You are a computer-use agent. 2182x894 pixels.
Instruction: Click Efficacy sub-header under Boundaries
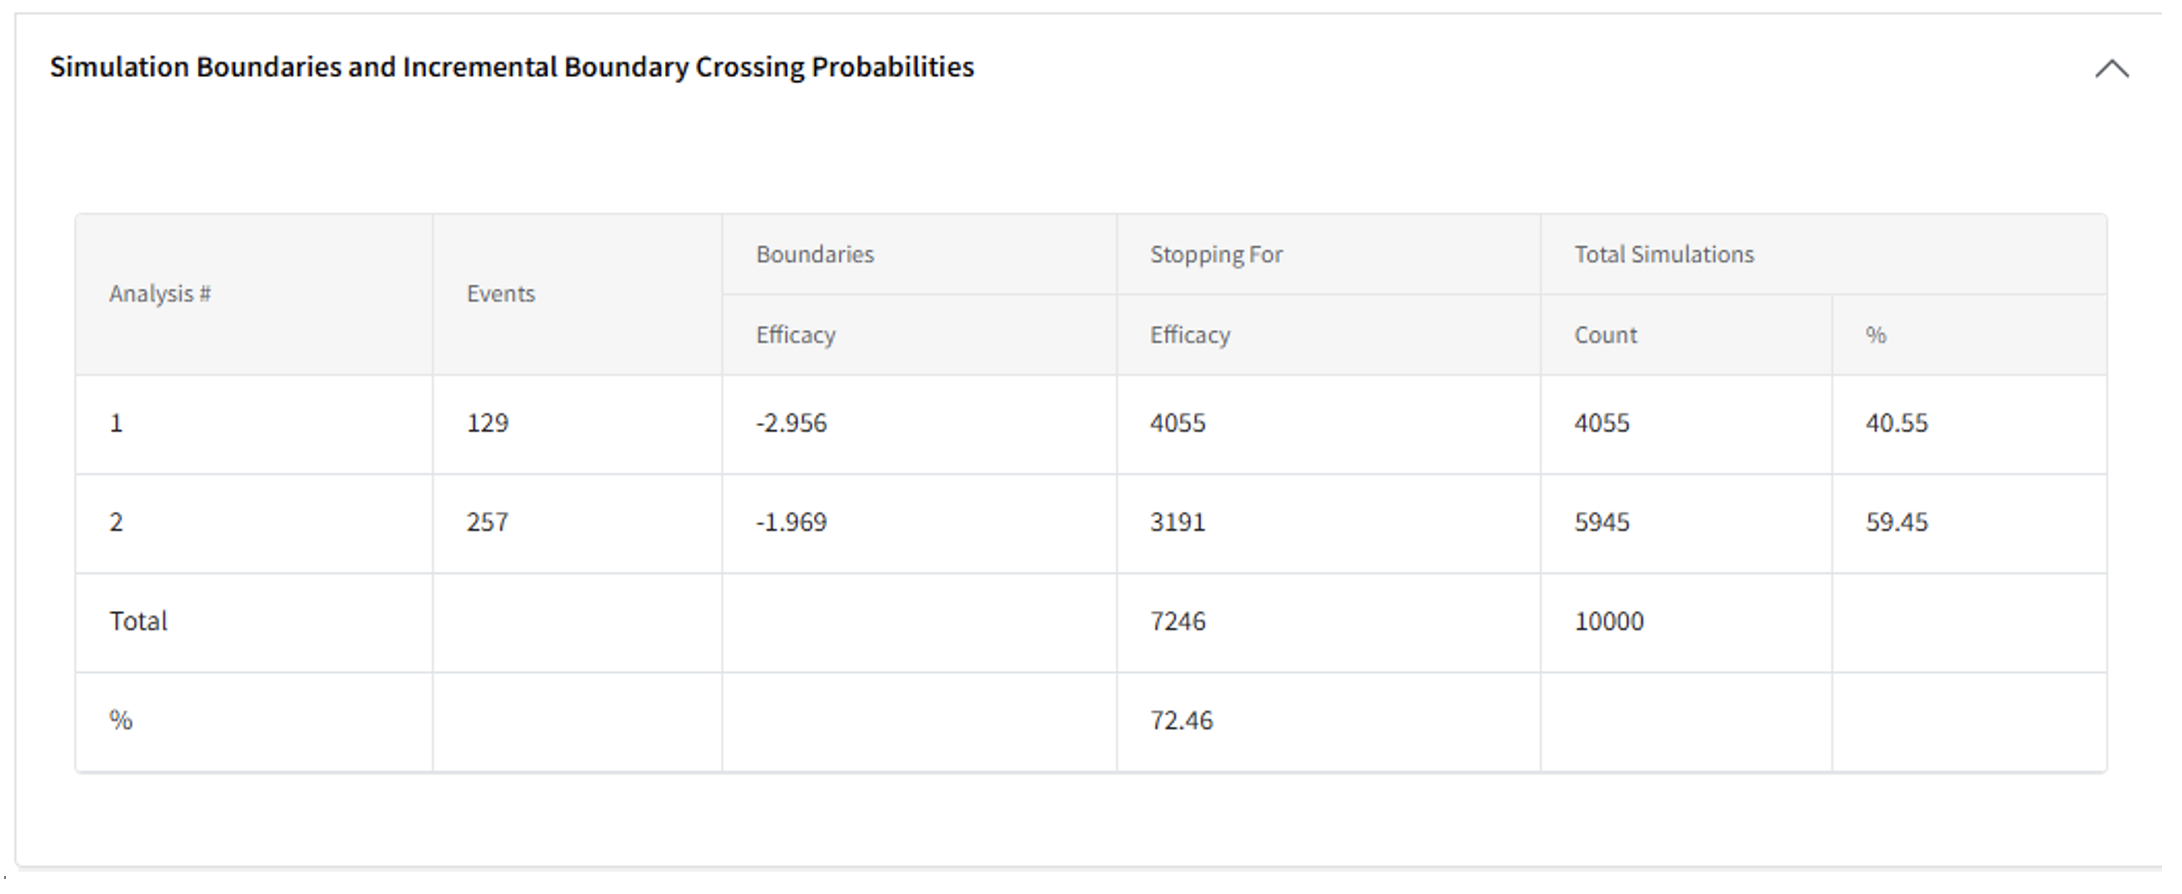(x=795, y=335)
